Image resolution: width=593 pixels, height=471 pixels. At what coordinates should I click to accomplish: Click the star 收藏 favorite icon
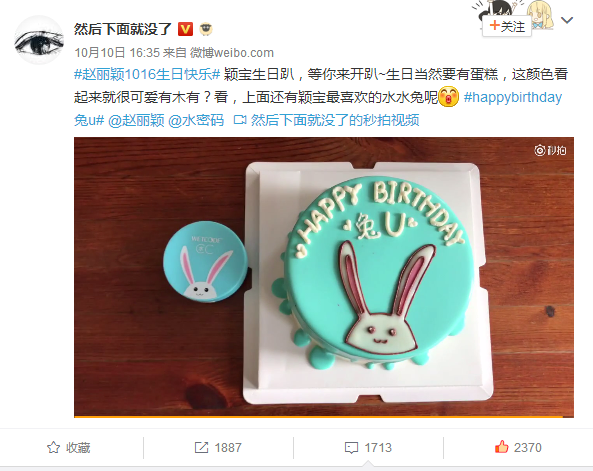[x=53, y=448]
